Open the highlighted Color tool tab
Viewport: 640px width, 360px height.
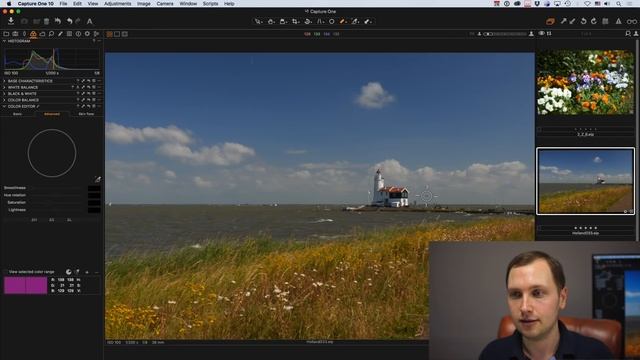point(33,34)
